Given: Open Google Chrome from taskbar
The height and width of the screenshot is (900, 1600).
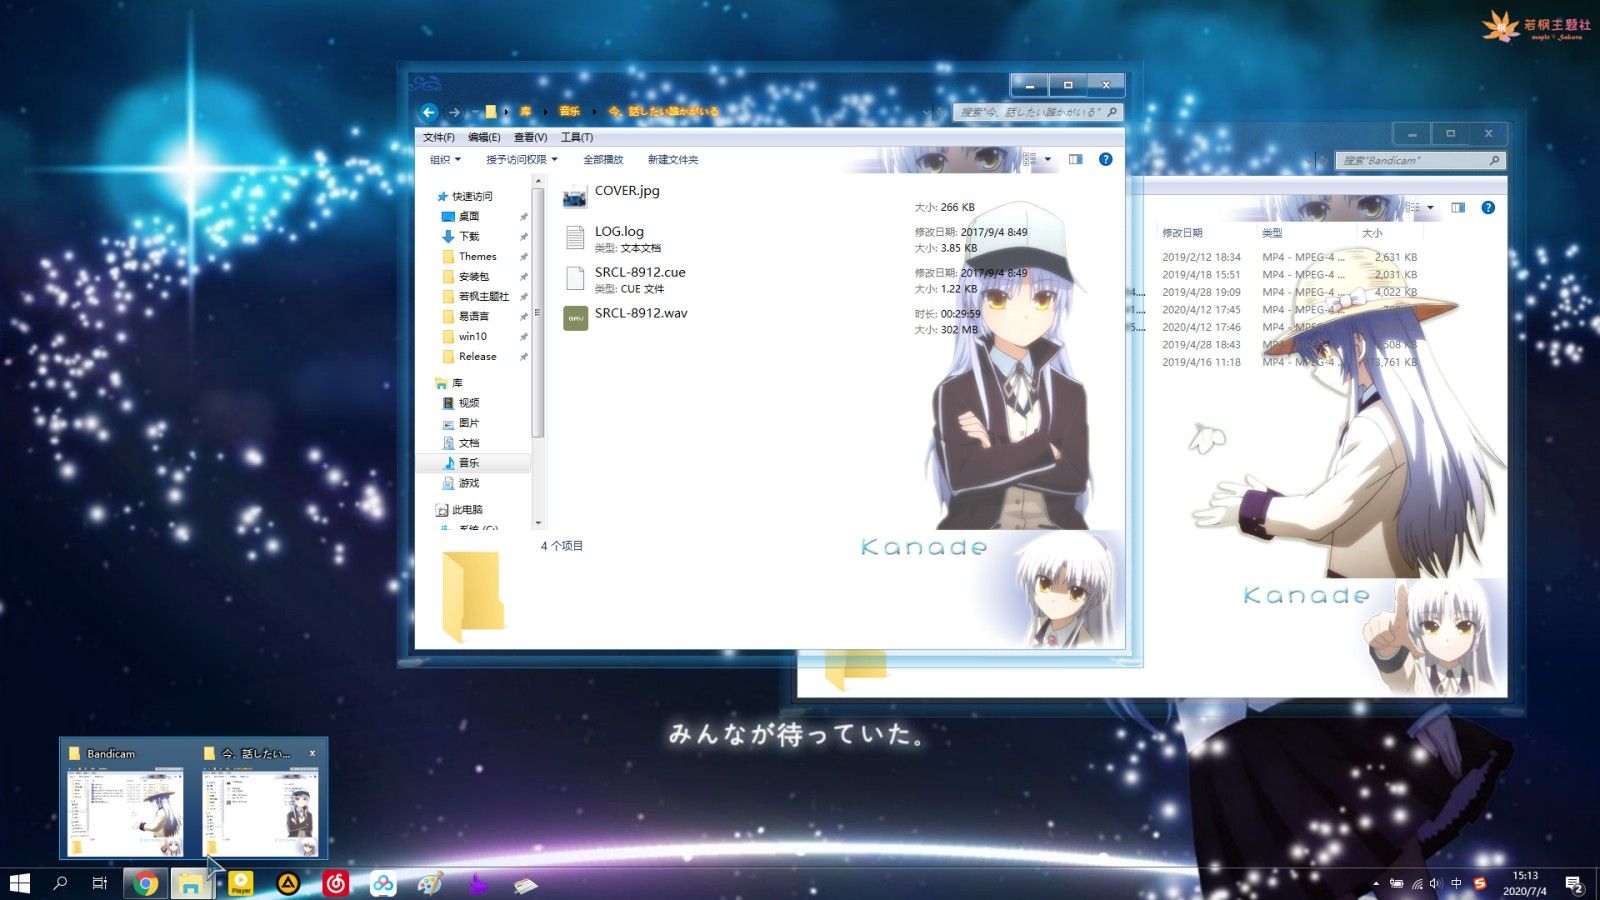Looking at the screenshot, I should pyautogui.click(x=146, y=883).
